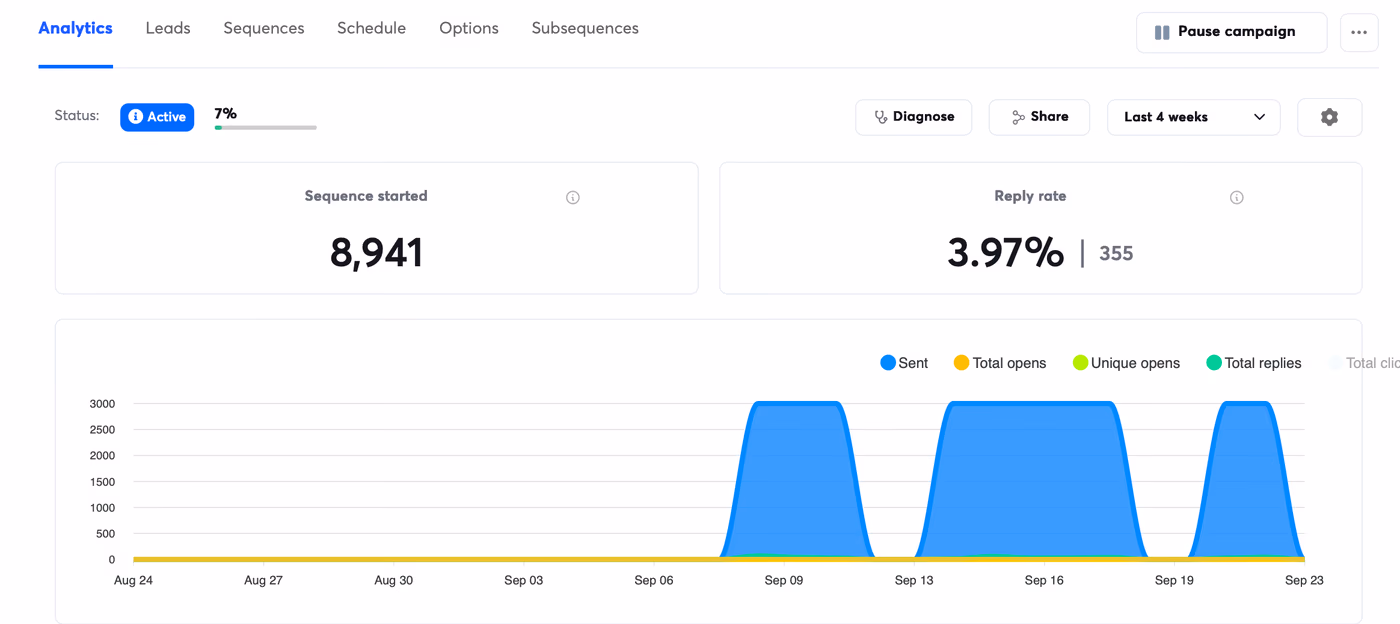Expand the Last 4 weeks date dropdown
This screenshot has height=624, width=1400.
[1194, 117]
